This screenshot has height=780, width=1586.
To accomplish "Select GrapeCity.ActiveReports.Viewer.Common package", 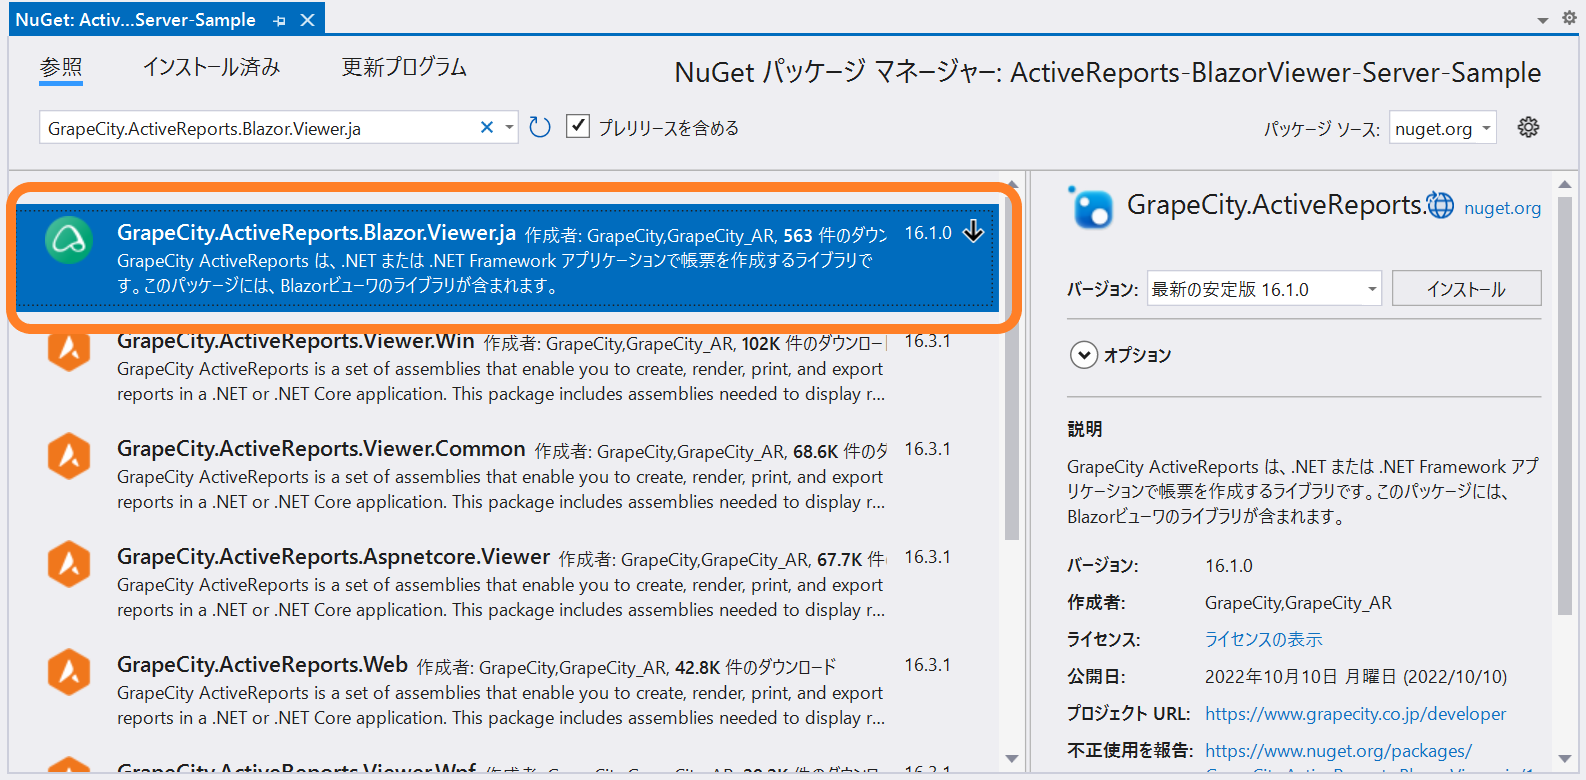I will (507, 474).
